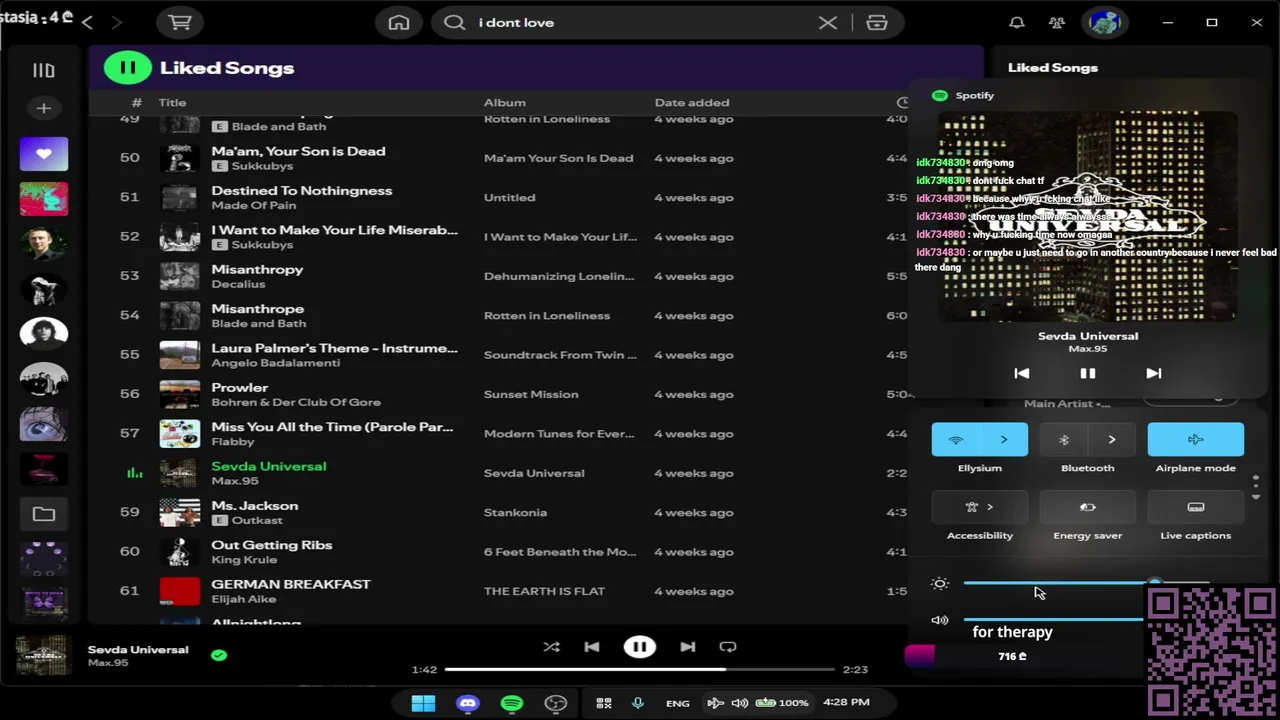The height and width of the screenshot is (720, 1280).
Task: Open the Spotify marketplace cart icon
Action: tap(180, 22)
